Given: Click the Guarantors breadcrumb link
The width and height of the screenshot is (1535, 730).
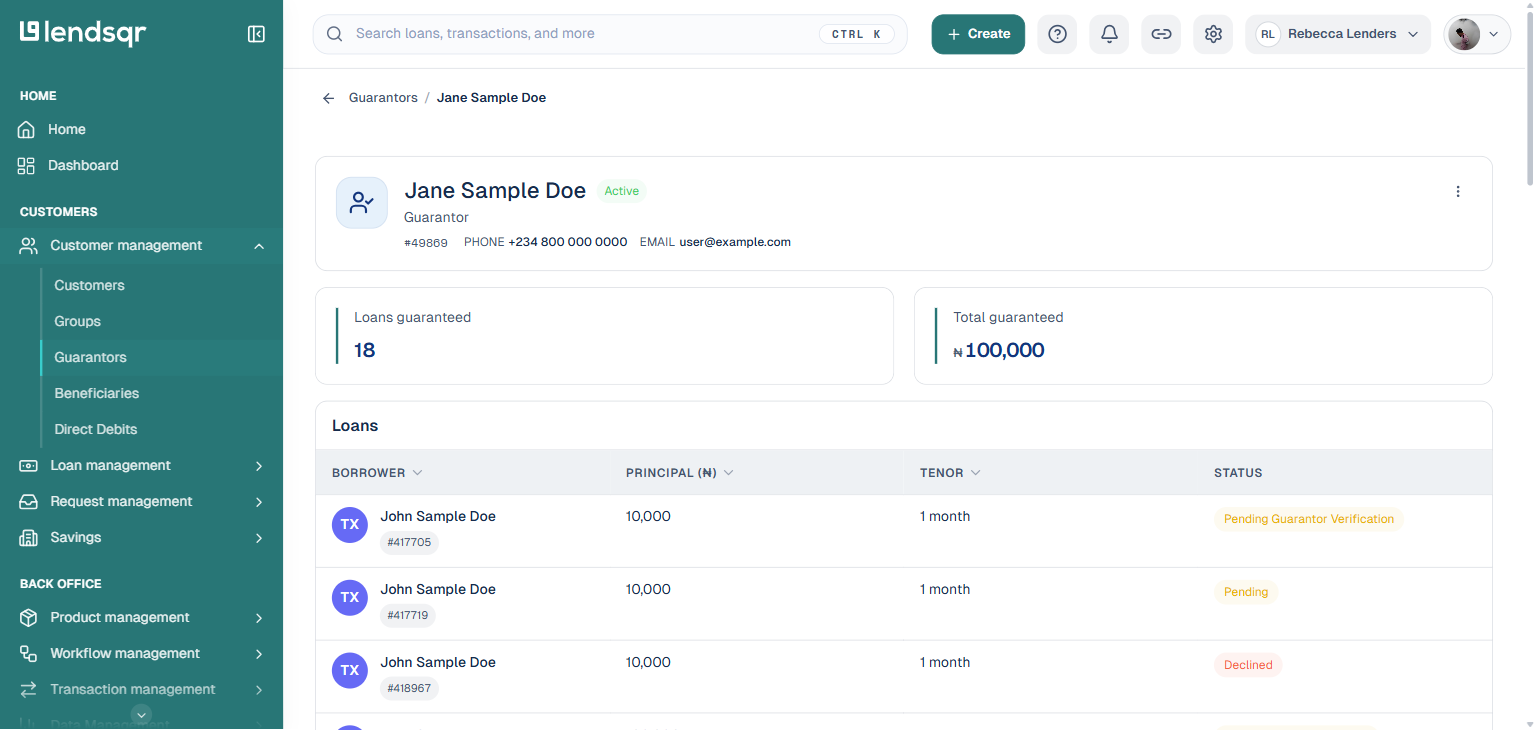Looking at the screenshot, I should pyautogui.click(x=383, y=98).
